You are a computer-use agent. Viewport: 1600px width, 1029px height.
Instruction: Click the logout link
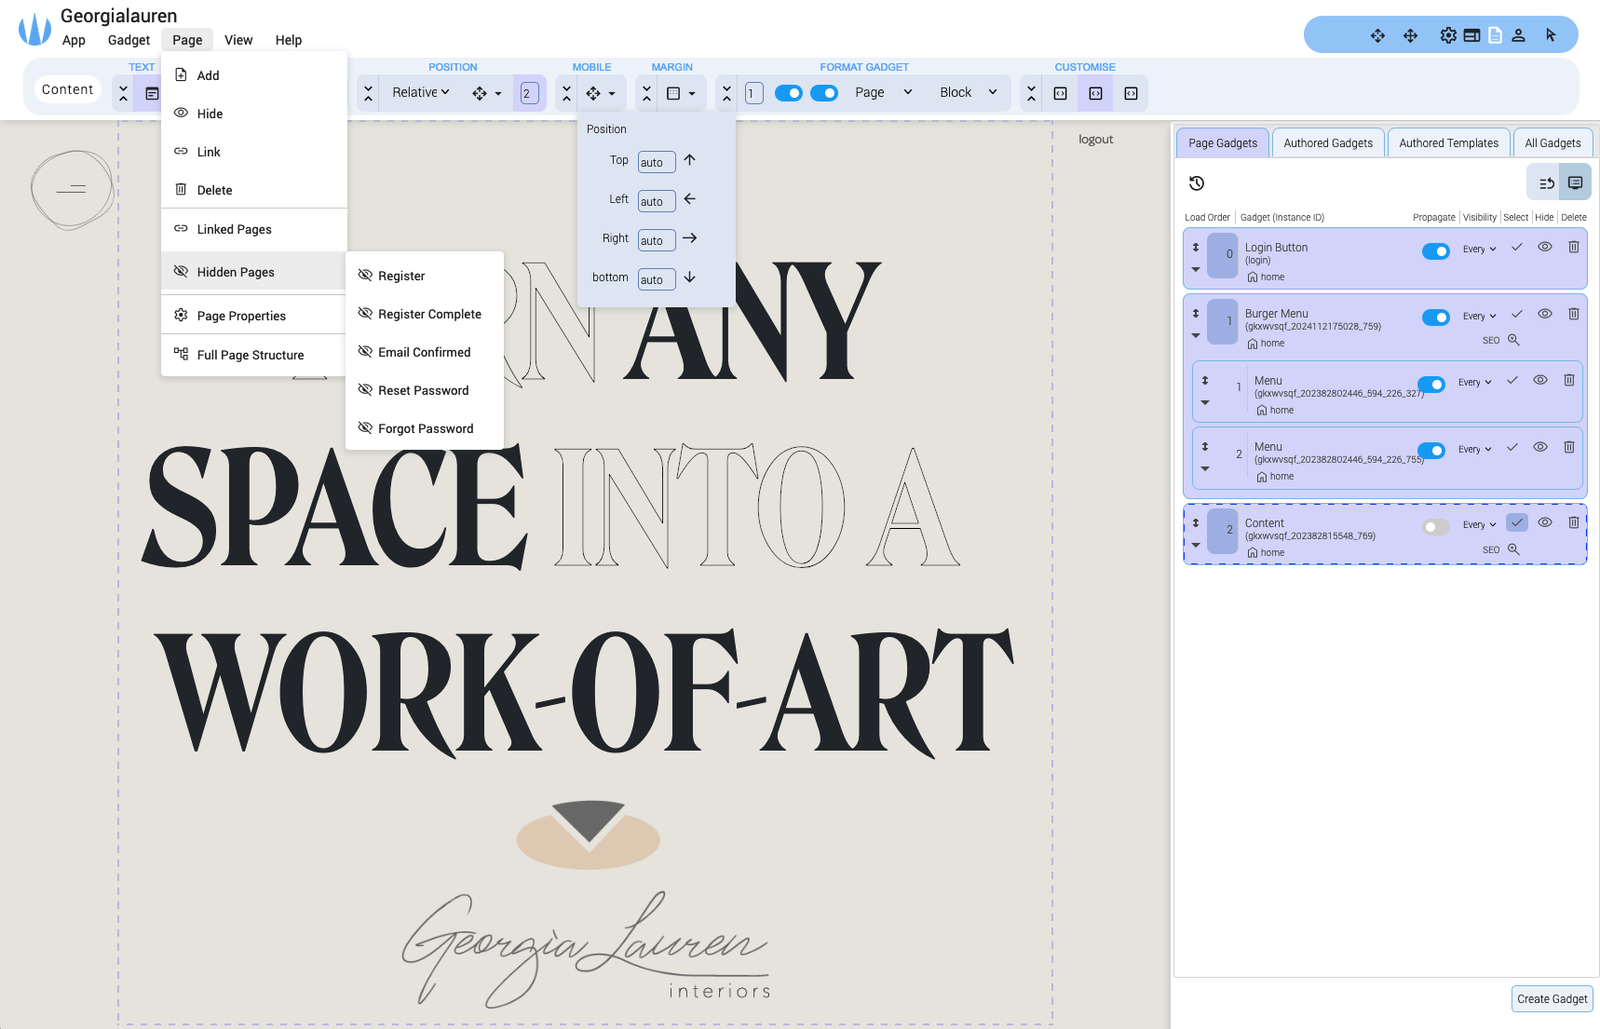coord(1096,139)
